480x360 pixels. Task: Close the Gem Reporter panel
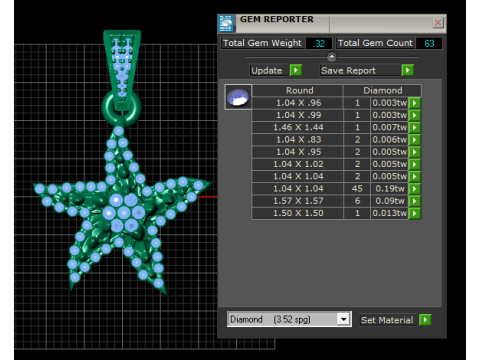438,23
